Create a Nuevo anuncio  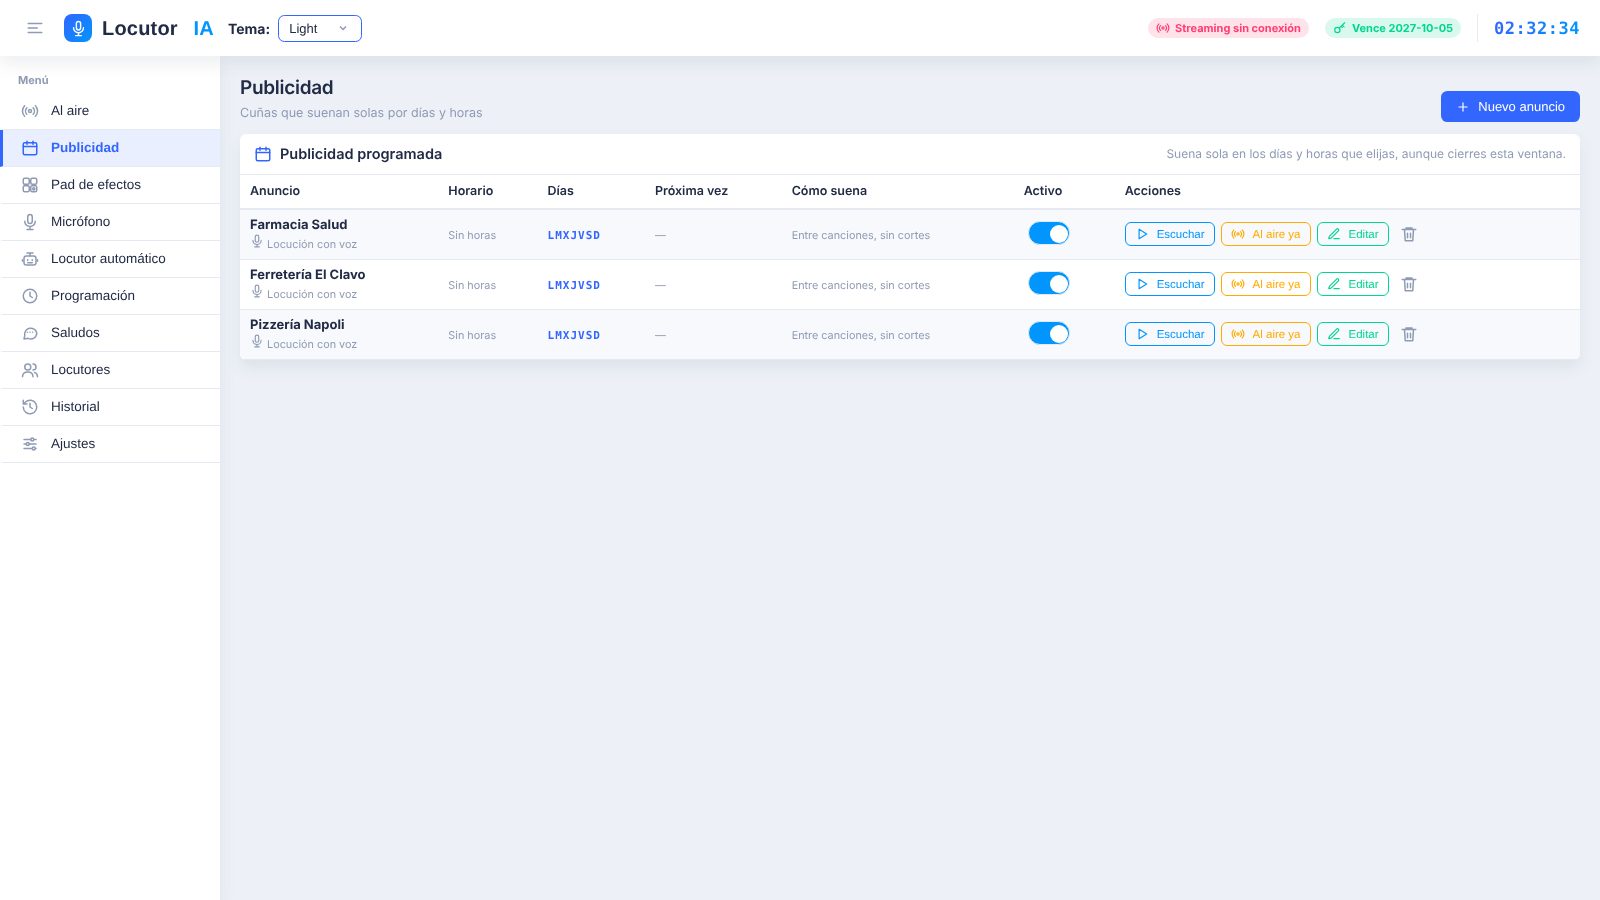(1510, 106)
